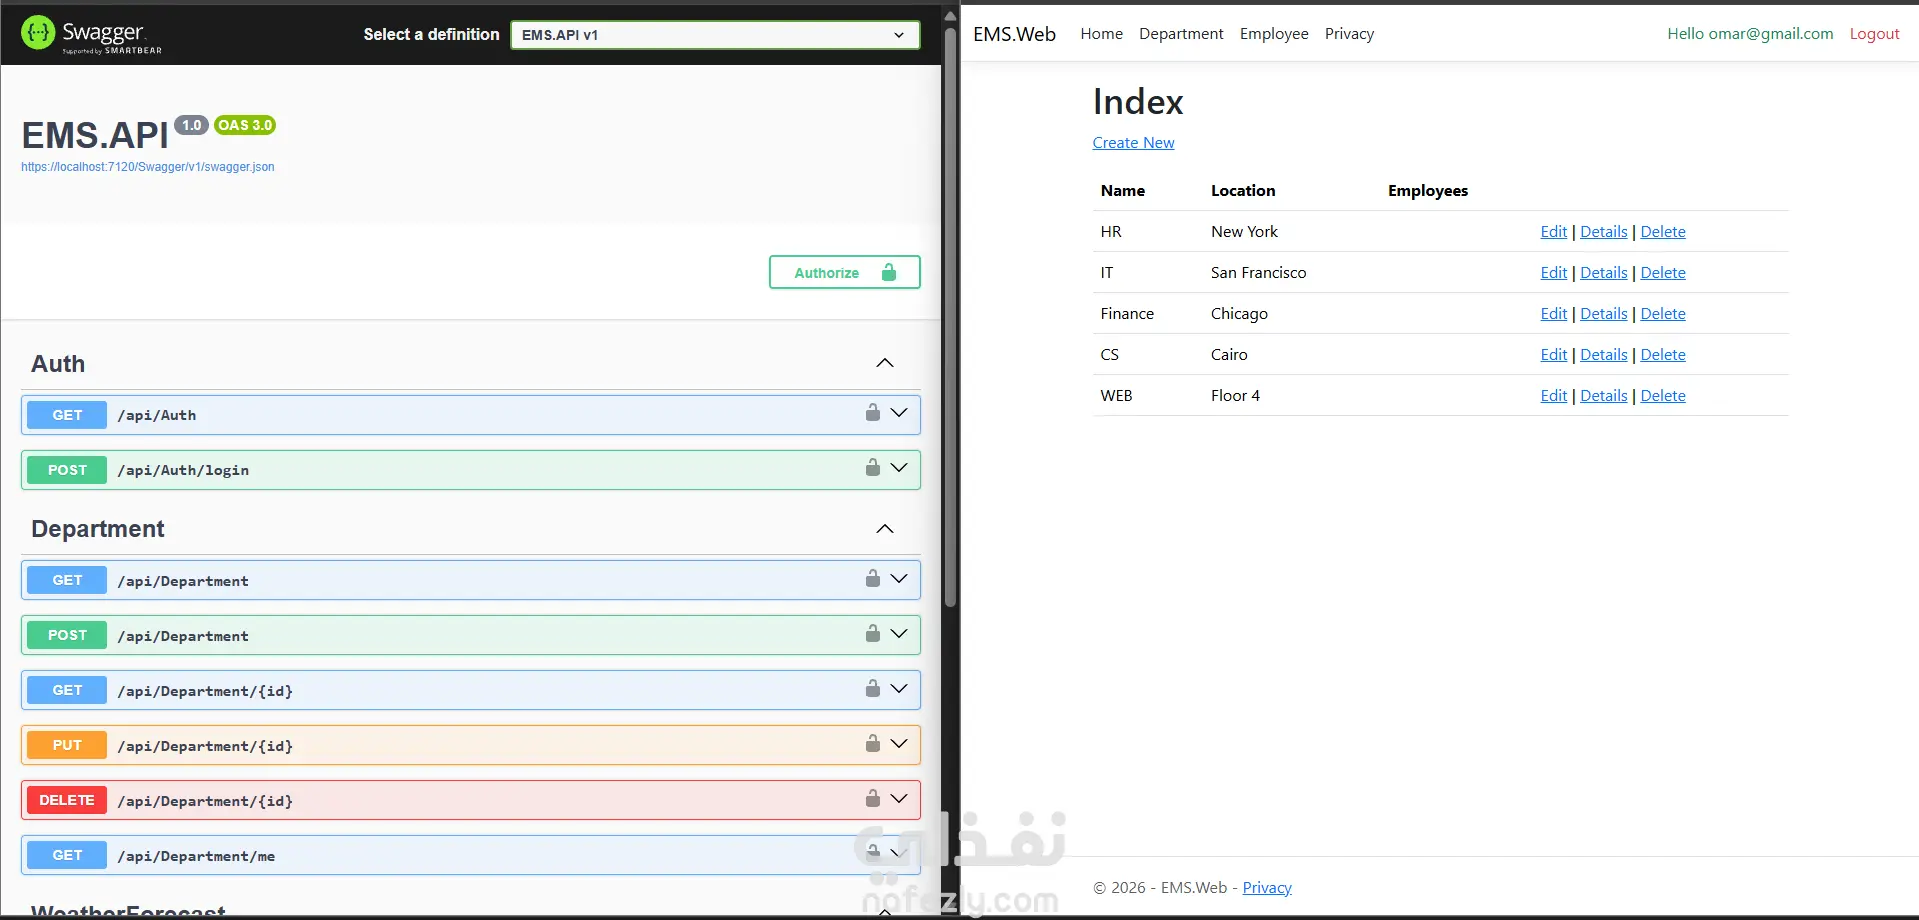Image resolution: width=1919 pixels, height=920 pixels.
Task: Click the lock icon on GET /api/Department
Action: coord(873,578)
